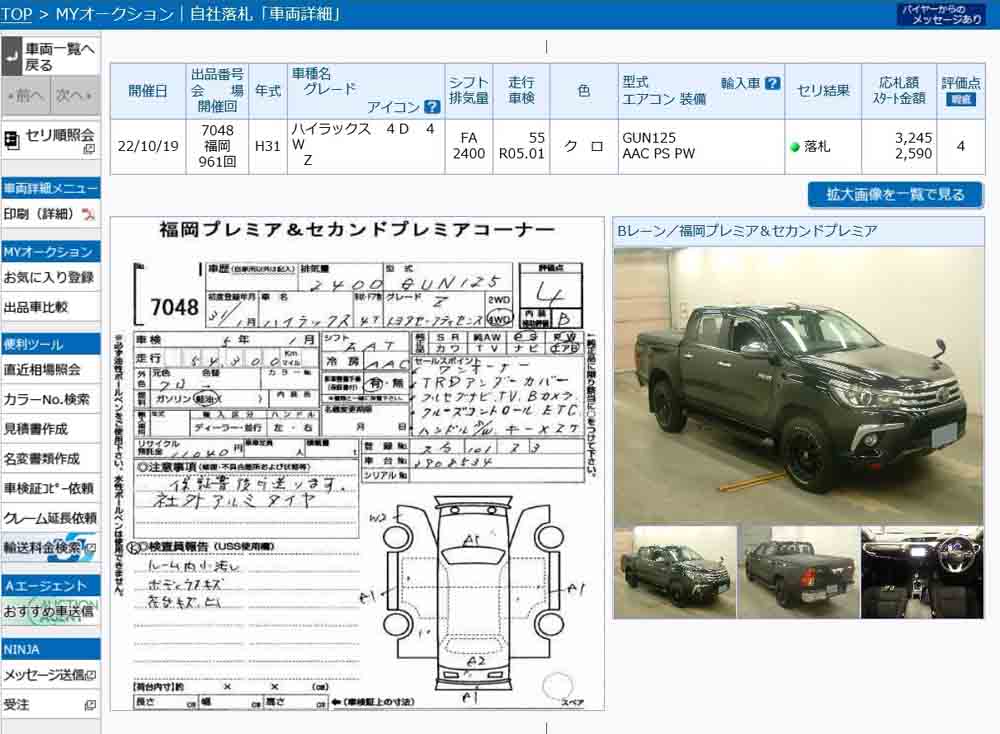Open 直近相場照会 tool
Image resolution: width=1000 pixels, height=734 pixels.
(50, 369)
